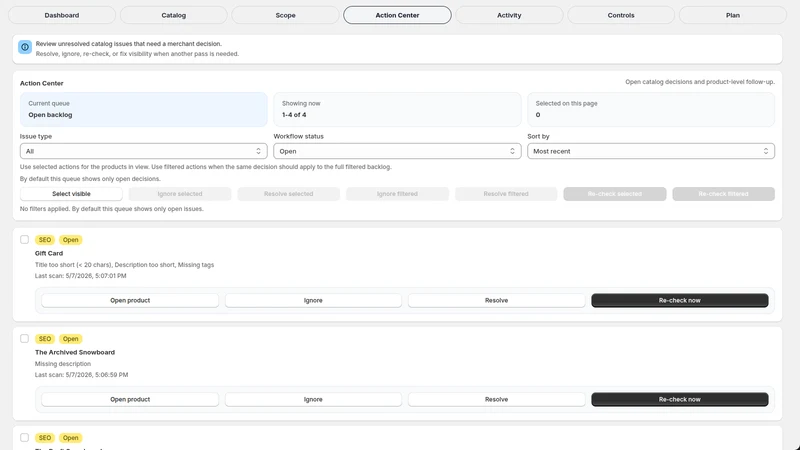Click the SEO badge on The Archived Snowboard
Viewport: 800px width, 450px height.
click(x=45, y=339)
